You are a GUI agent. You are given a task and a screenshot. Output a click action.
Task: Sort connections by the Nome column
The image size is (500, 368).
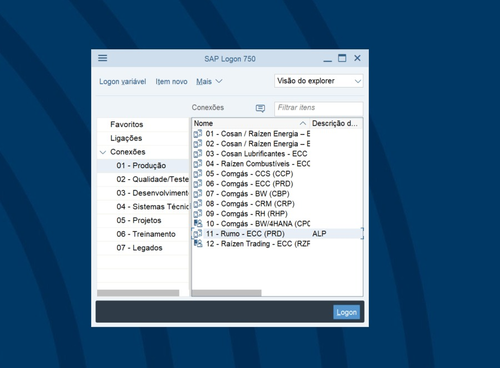[x=251, y=123]
